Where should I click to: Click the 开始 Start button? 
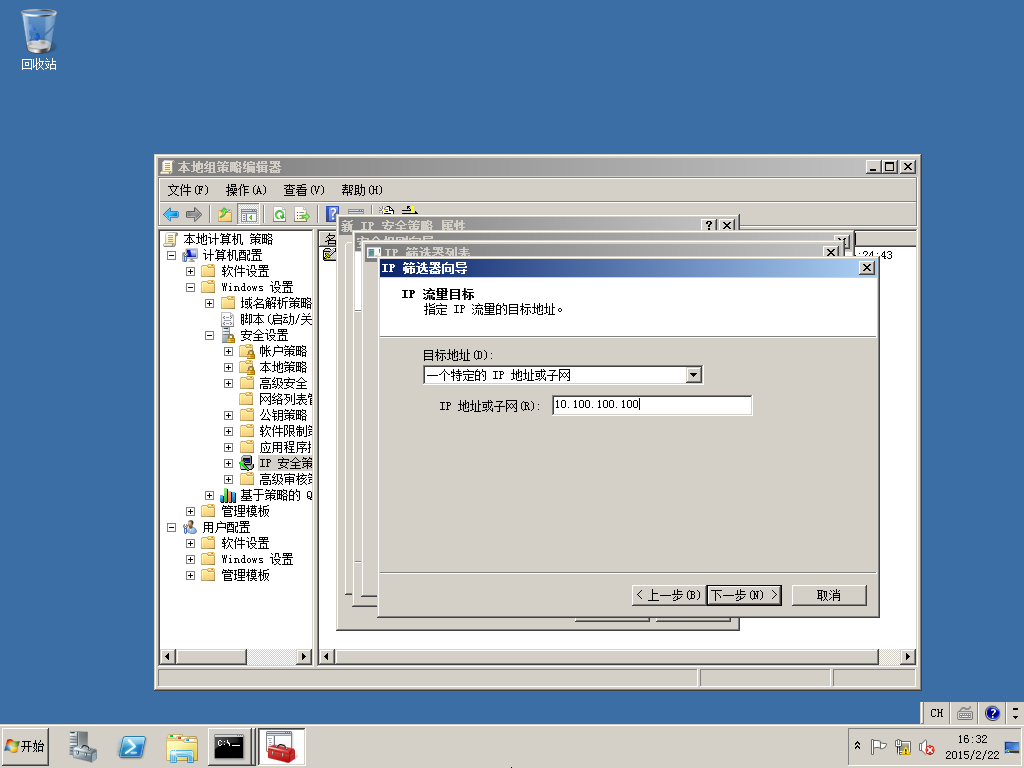tap(25, 746)
